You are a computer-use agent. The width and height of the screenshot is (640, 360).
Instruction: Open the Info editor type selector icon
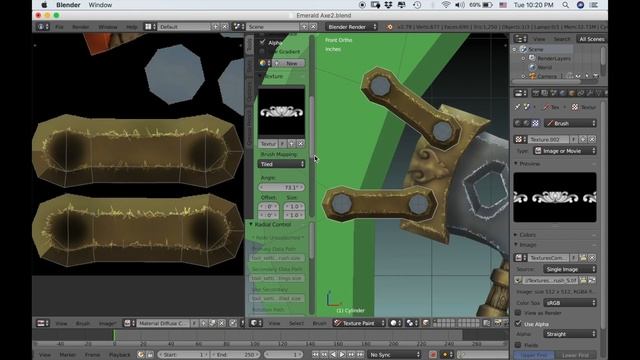tap(42, 27)
